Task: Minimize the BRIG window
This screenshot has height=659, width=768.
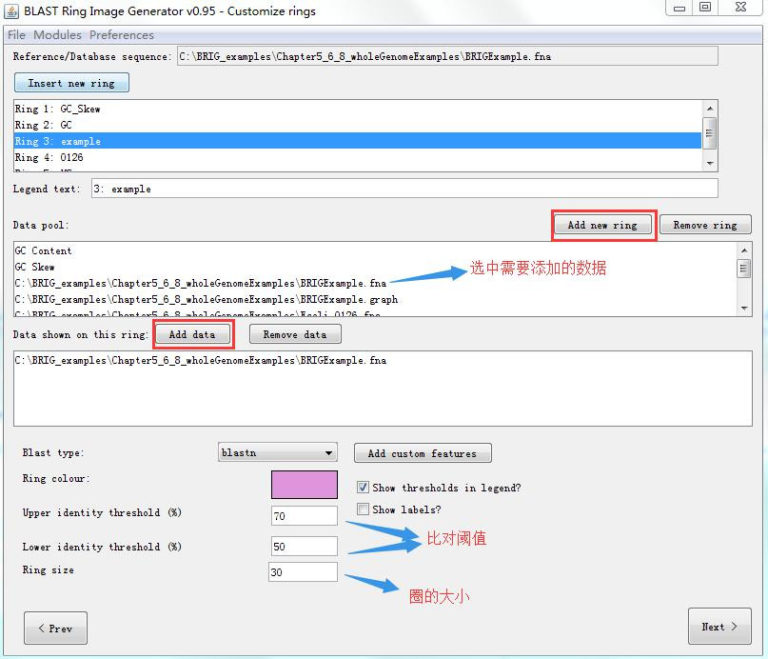Action: point(679,7)
